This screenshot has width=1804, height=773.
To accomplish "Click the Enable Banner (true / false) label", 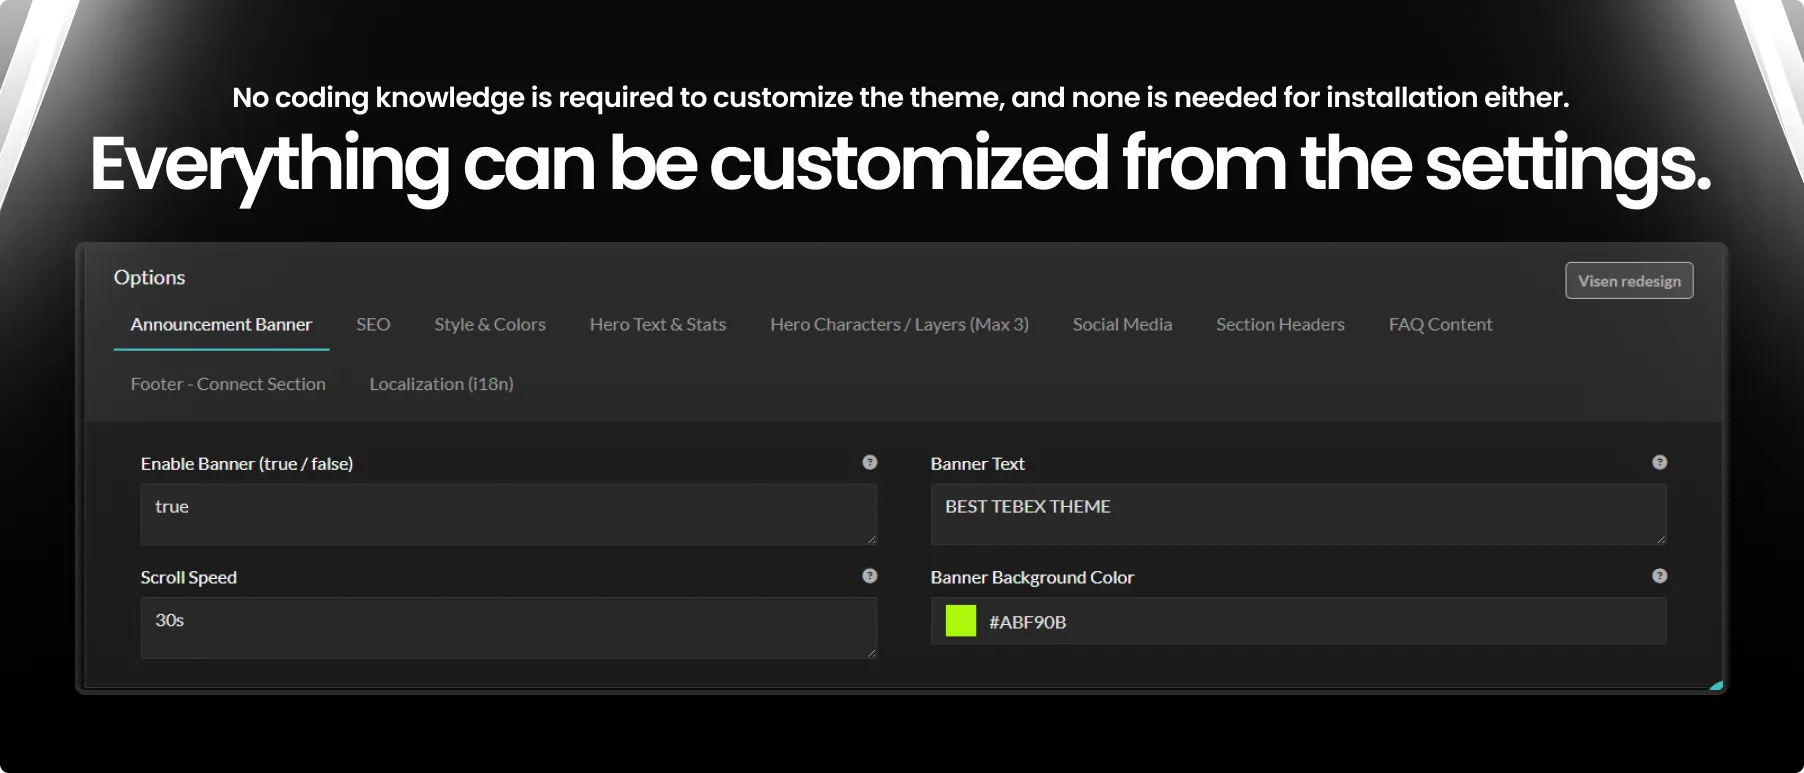I will [247, 464].
